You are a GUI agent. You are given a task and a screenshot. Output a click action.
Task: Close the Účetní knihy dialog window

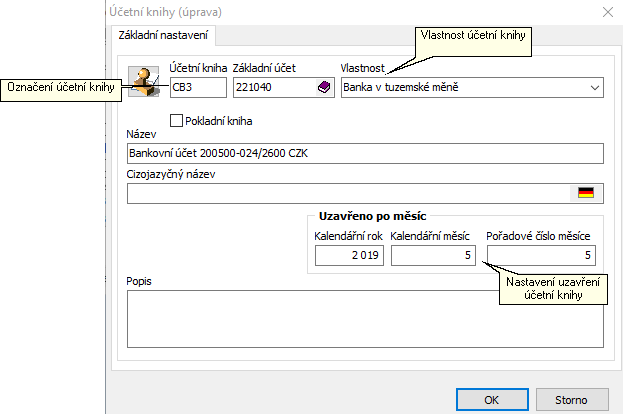[608, 12]
